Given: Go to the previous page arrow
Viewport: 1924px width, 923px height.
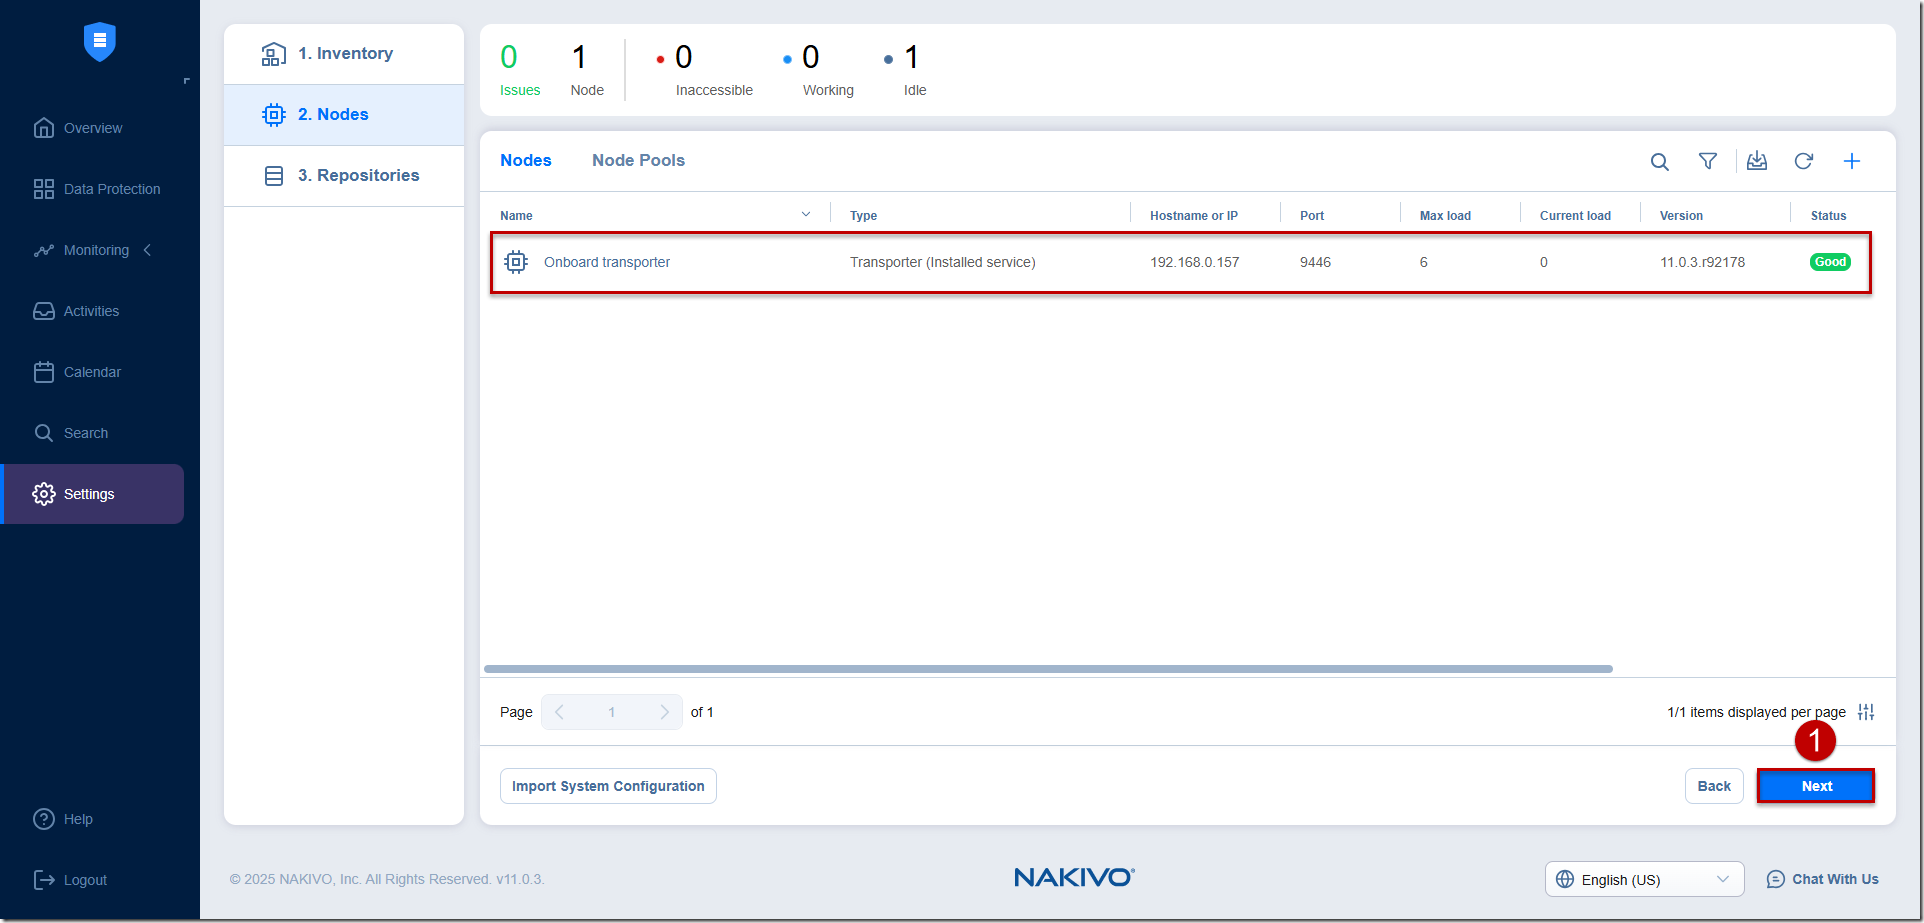Looking at the screenshot, I should 559,712.
